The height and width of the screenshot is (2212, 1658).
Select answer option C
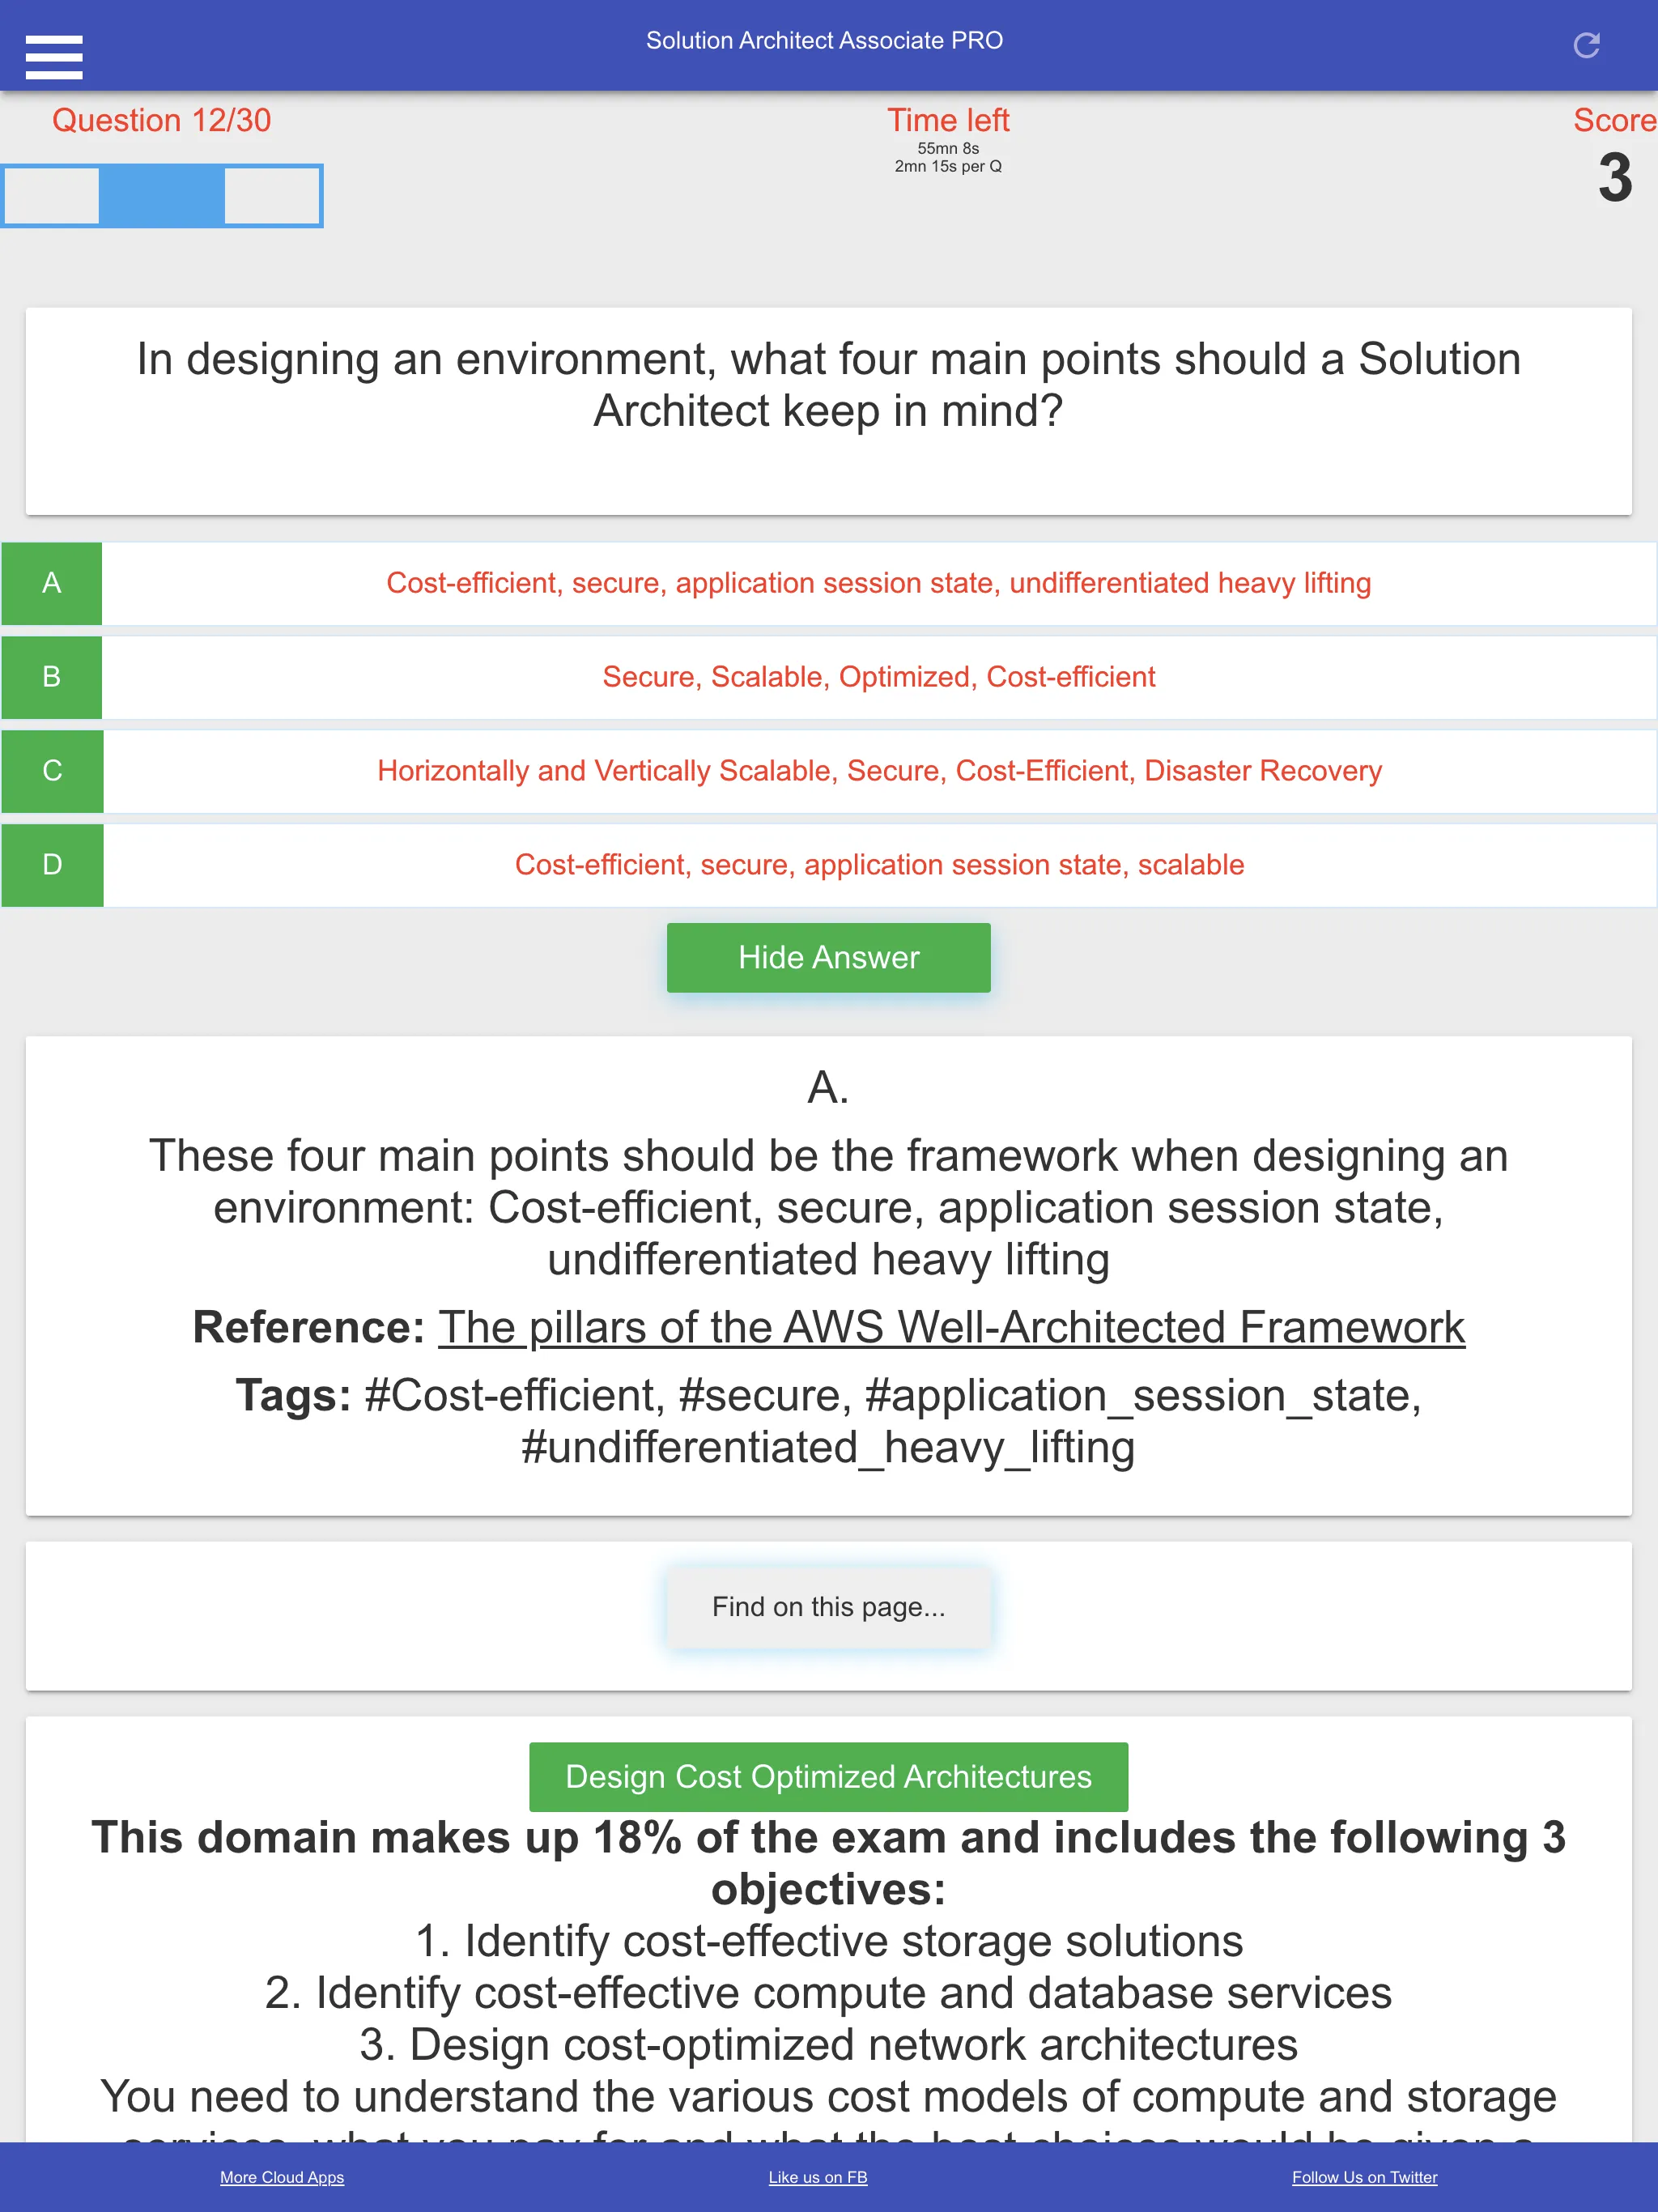[829, 770]
